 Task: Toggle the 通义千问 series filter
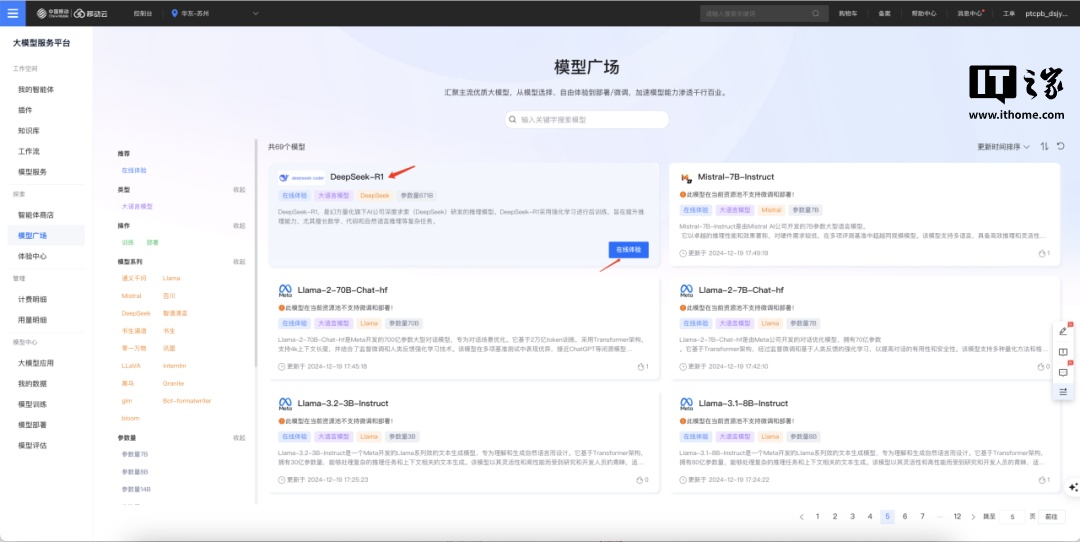(x=134, y=278)
